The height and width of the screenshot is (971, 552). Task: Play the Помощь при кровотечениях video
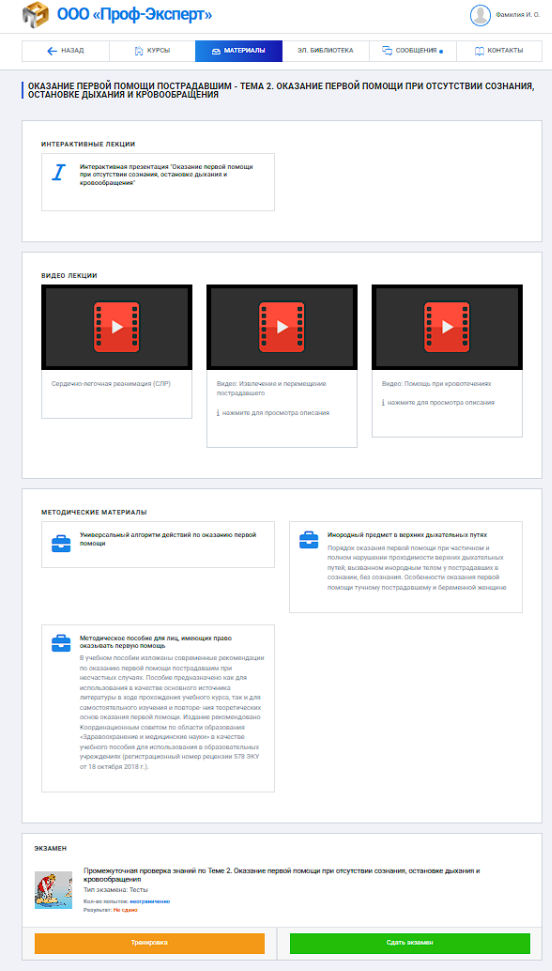447,327
